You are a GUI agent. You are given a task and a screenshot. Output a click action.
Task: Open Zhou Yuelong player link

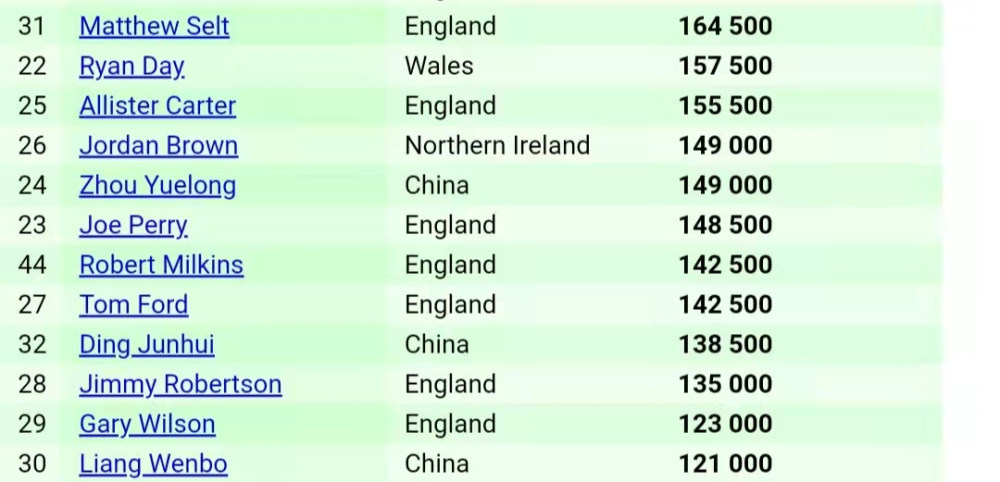click(158, 186)
